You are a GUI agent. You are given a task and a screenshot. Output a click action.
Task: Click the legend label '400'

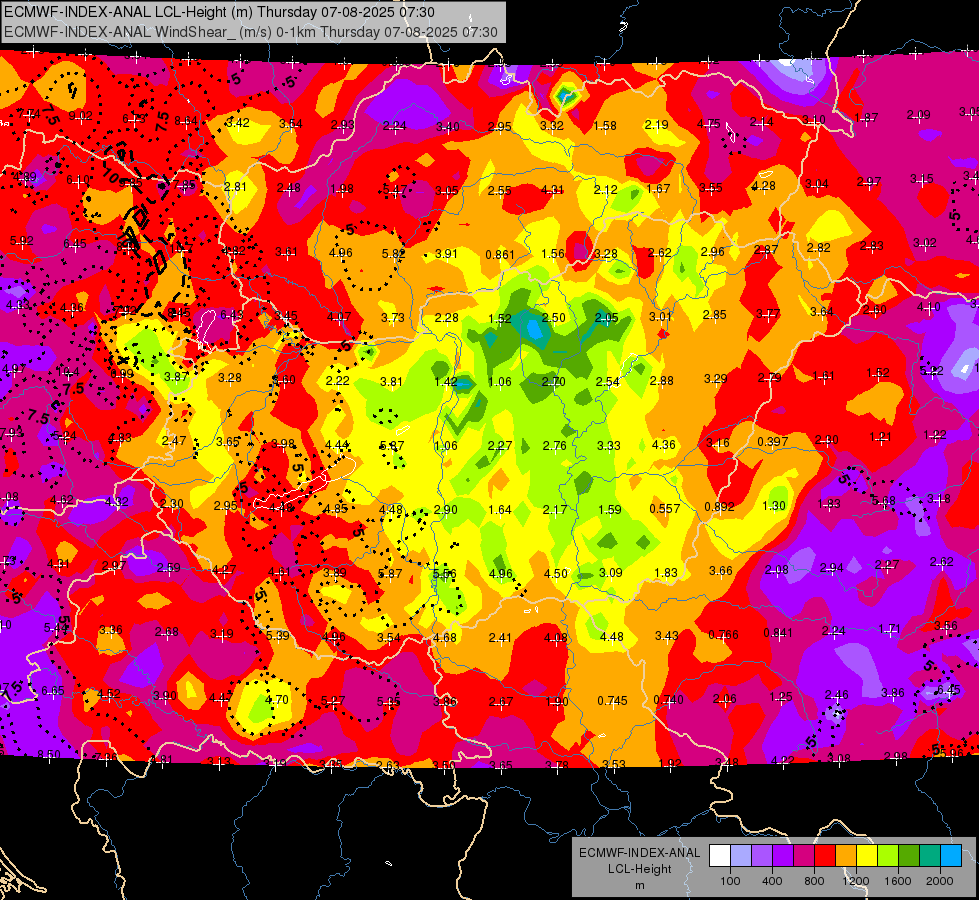(x=772, y=881)
